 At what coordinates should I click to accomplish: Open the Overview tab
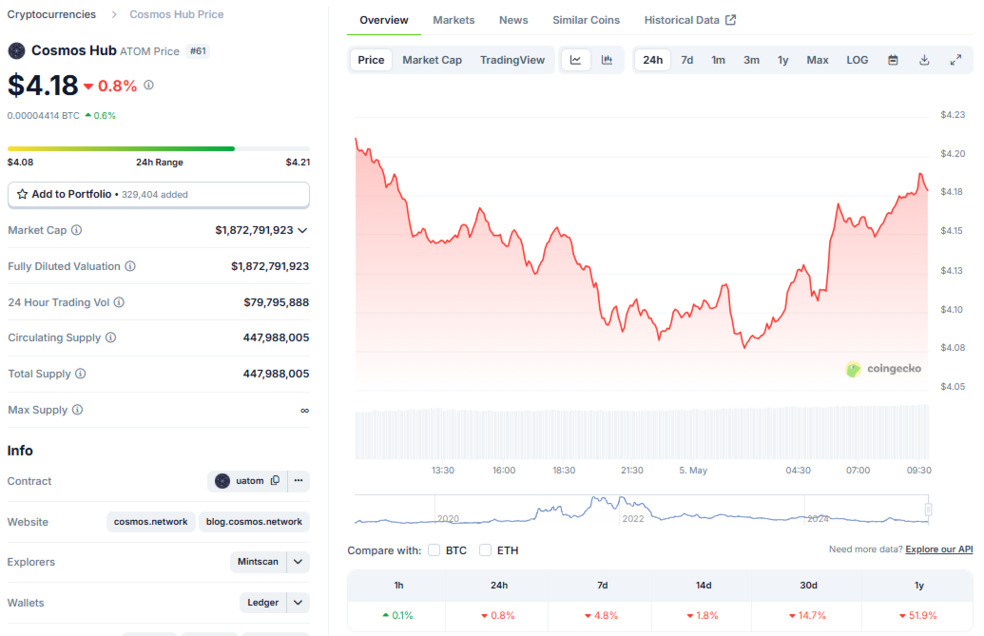coord(383,20)
